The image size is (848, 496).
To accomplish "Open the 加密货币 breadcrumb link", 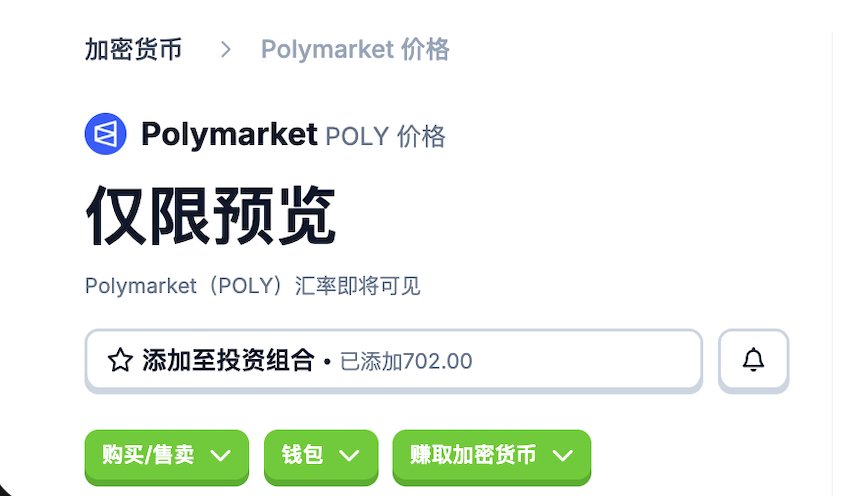I will coord(133,49).
